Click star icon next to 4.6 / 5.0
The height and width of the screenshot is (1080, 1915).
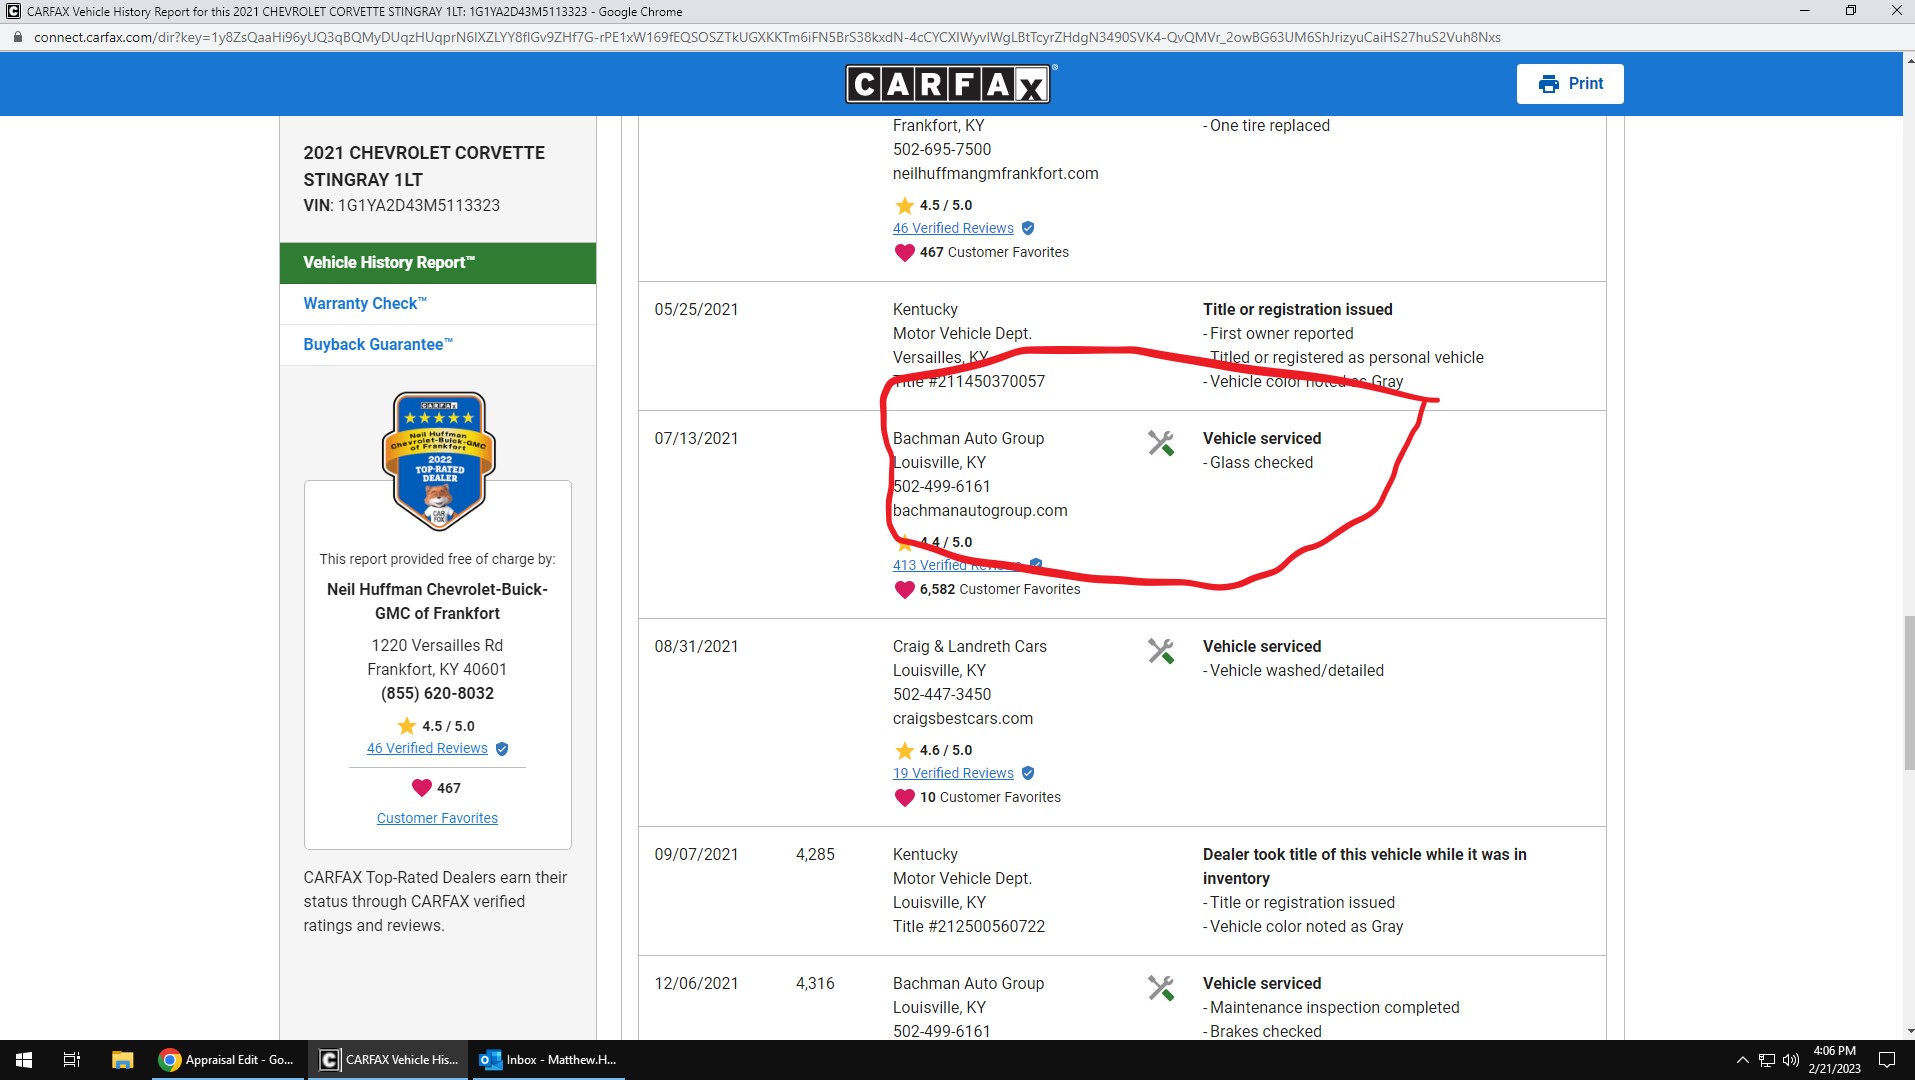point(905,751)
